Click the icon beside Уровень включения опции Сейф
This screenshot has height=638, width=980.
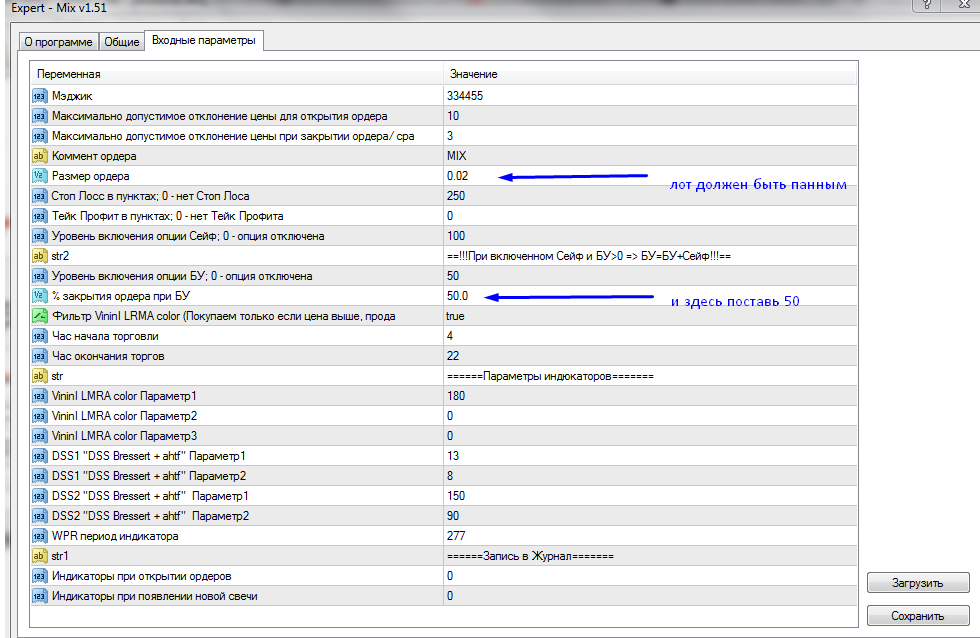tap(39, 236)
